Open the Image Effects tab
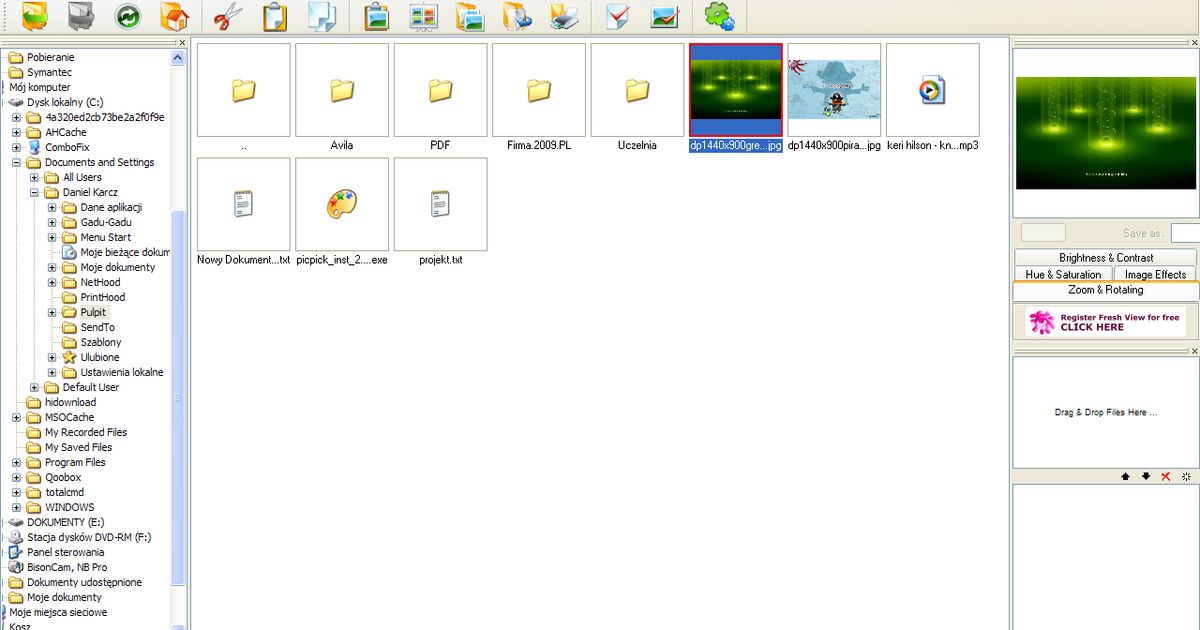Screen dimensions: 1200x630 tap(1155, 274)
